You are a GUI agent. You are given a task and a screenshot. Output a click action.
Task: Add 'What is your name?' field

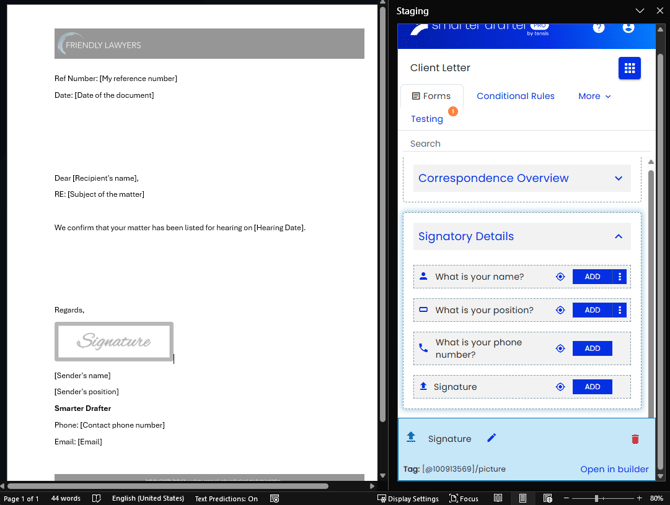pos(592,277)
